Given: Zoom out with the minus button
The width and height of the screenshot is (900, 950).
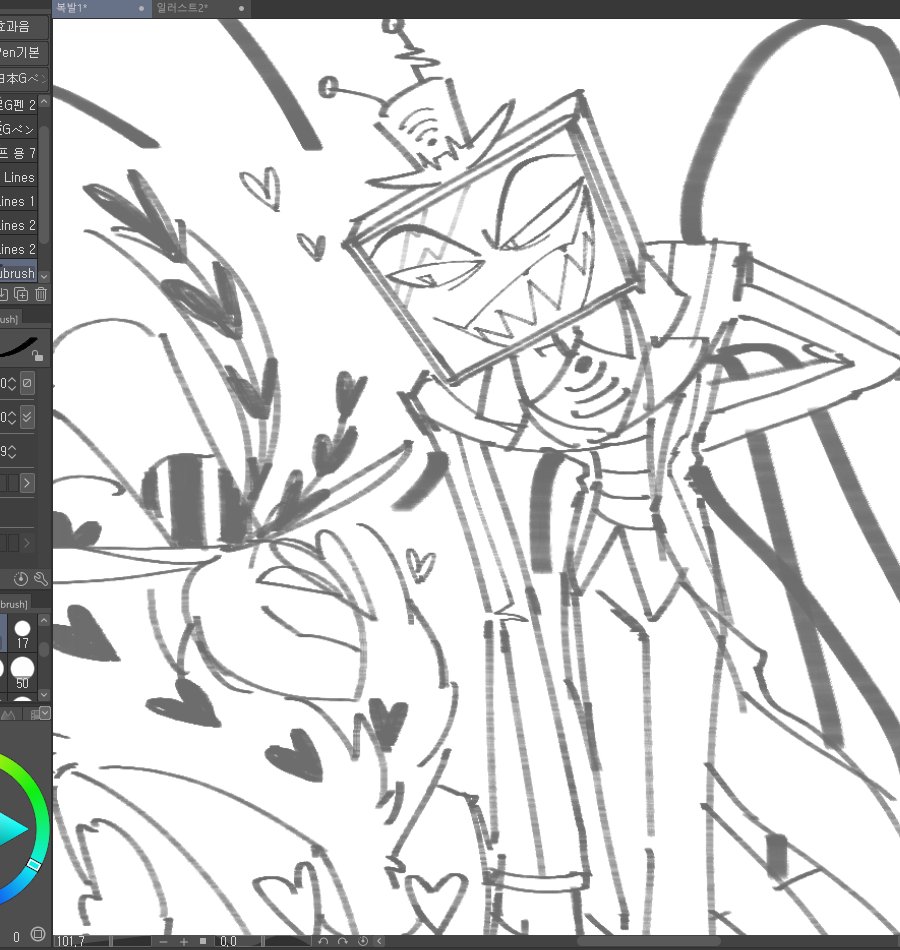Looking at the screenshot, I should [x=163, y=941].
